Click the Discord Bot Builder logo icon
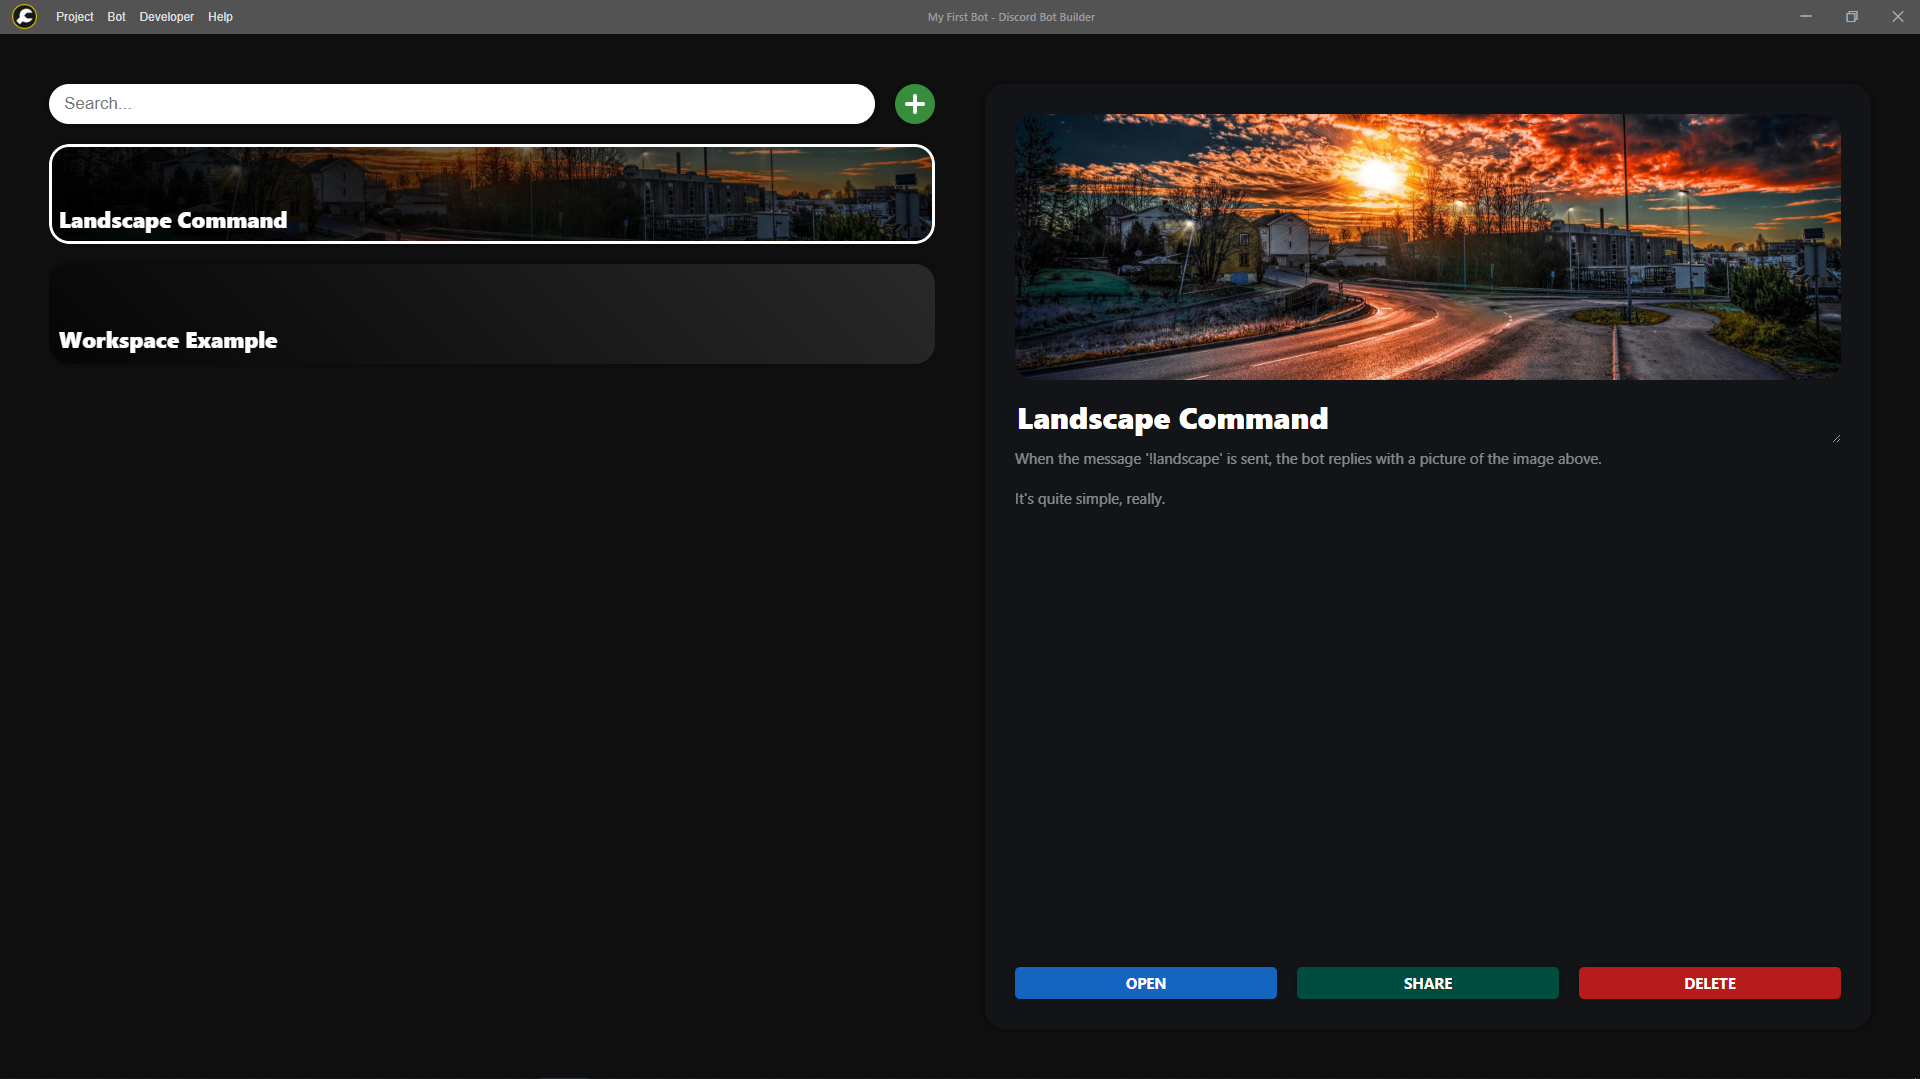Viewport: 1920px width, 1079px height. pyautogui.click(x=25, y=16)
